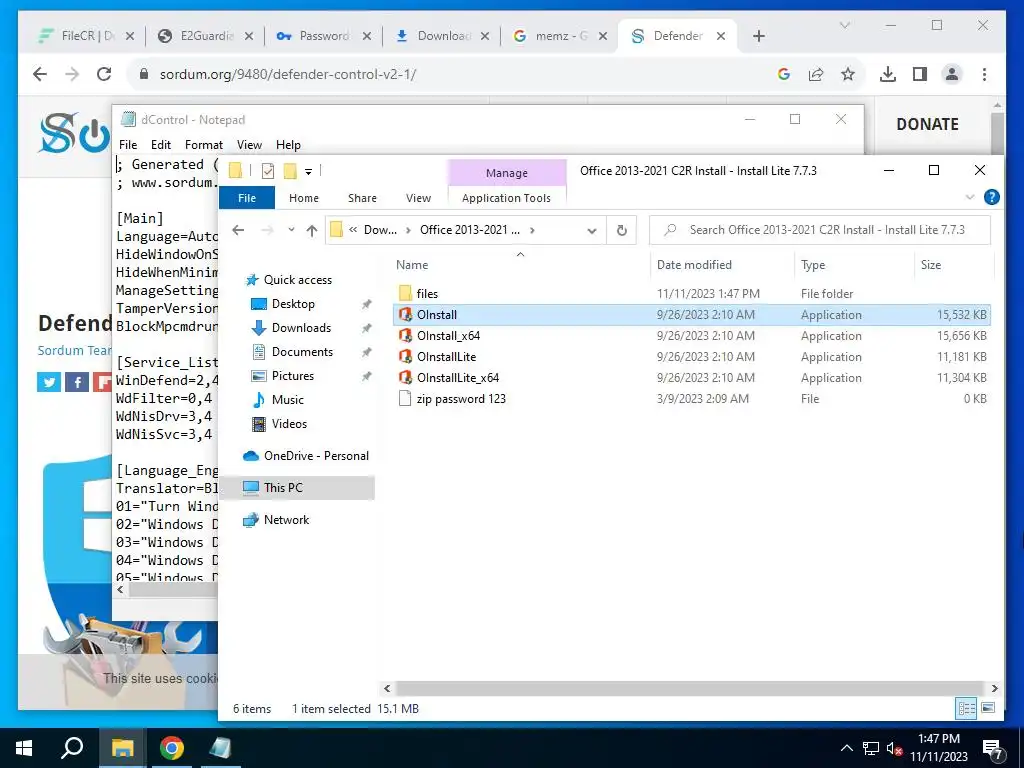The image size is (1024, 768).
Task: Sort files by Name column header
Action: (x=412, y=264)
